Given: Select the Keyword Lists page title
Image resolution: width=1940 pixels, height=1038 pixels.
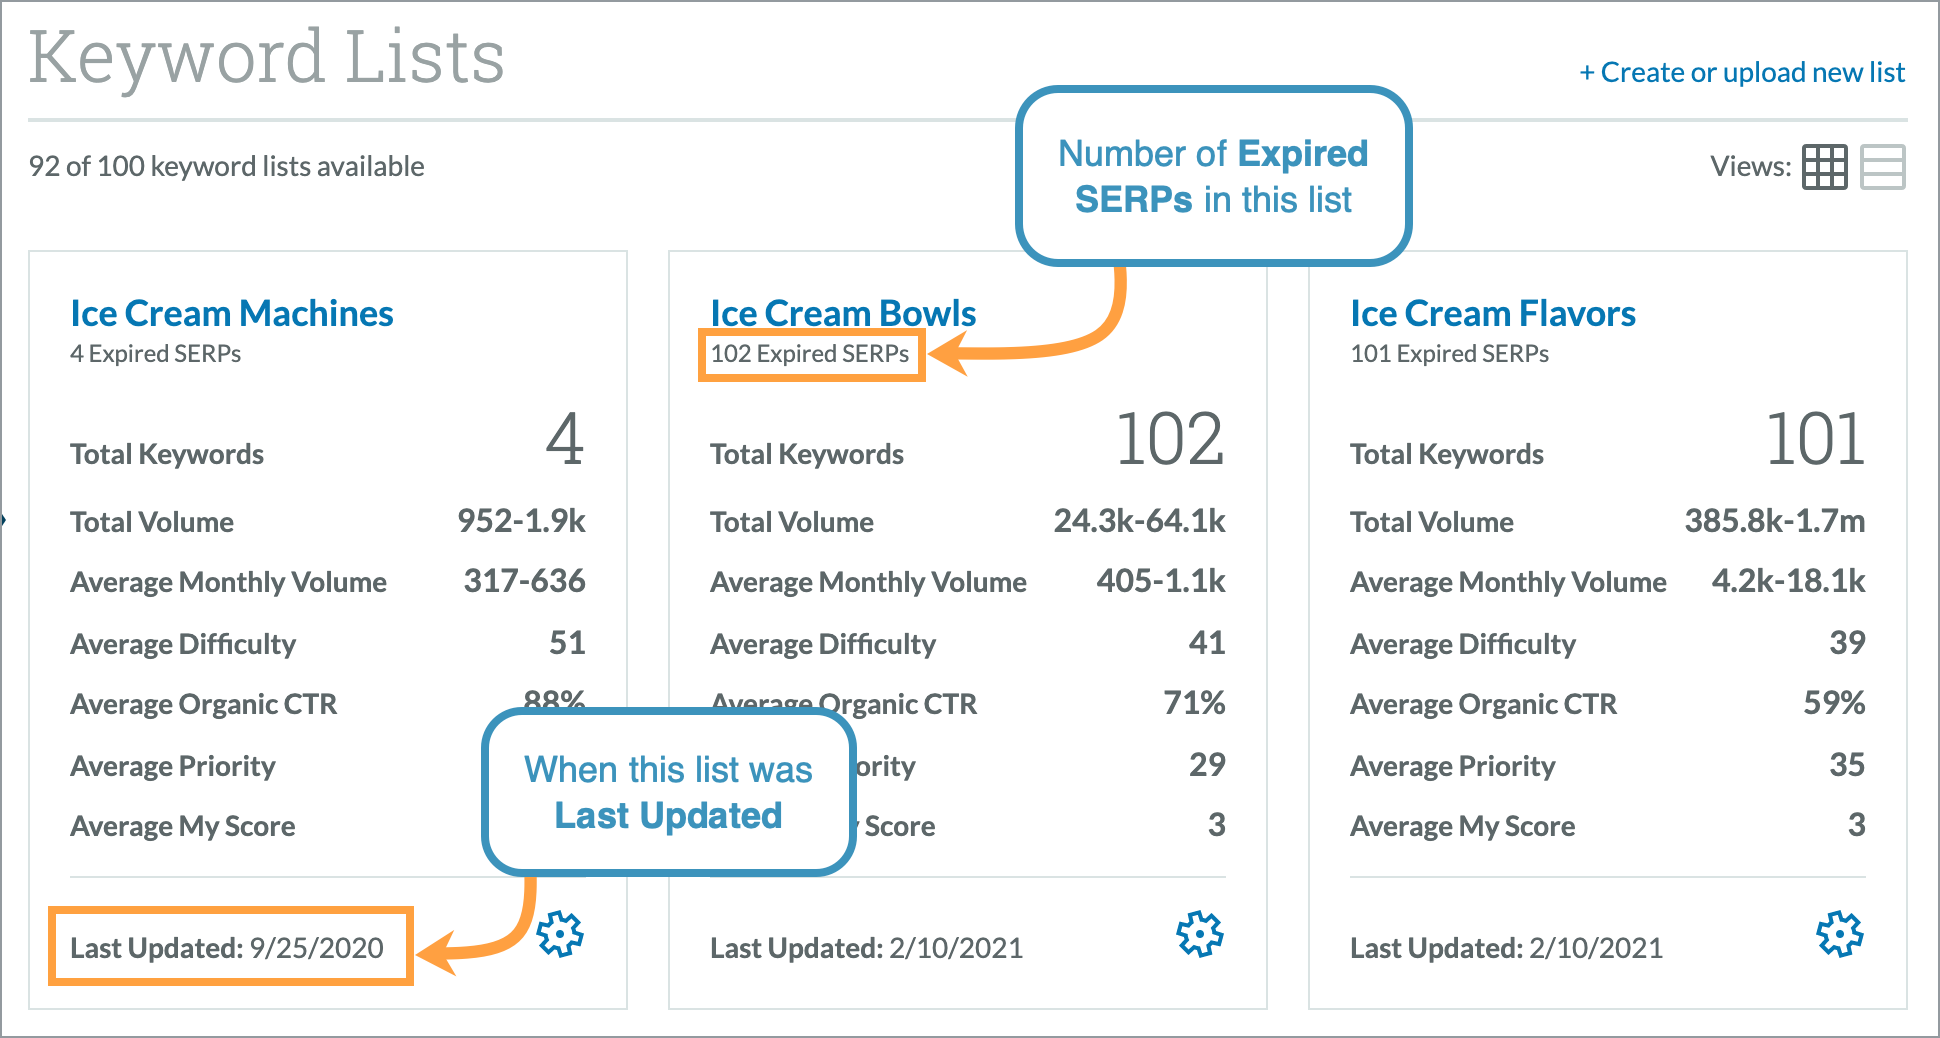Looking at the screenshot, I should (266, 56).
